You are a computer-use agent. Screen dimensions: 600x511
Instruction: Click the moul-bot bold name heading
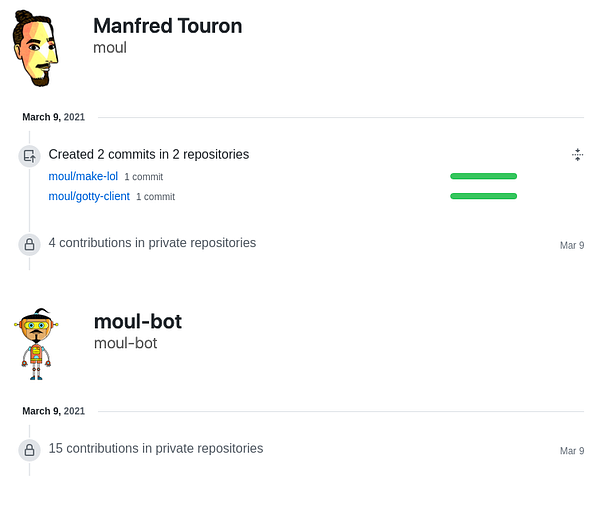coord(137,321)
